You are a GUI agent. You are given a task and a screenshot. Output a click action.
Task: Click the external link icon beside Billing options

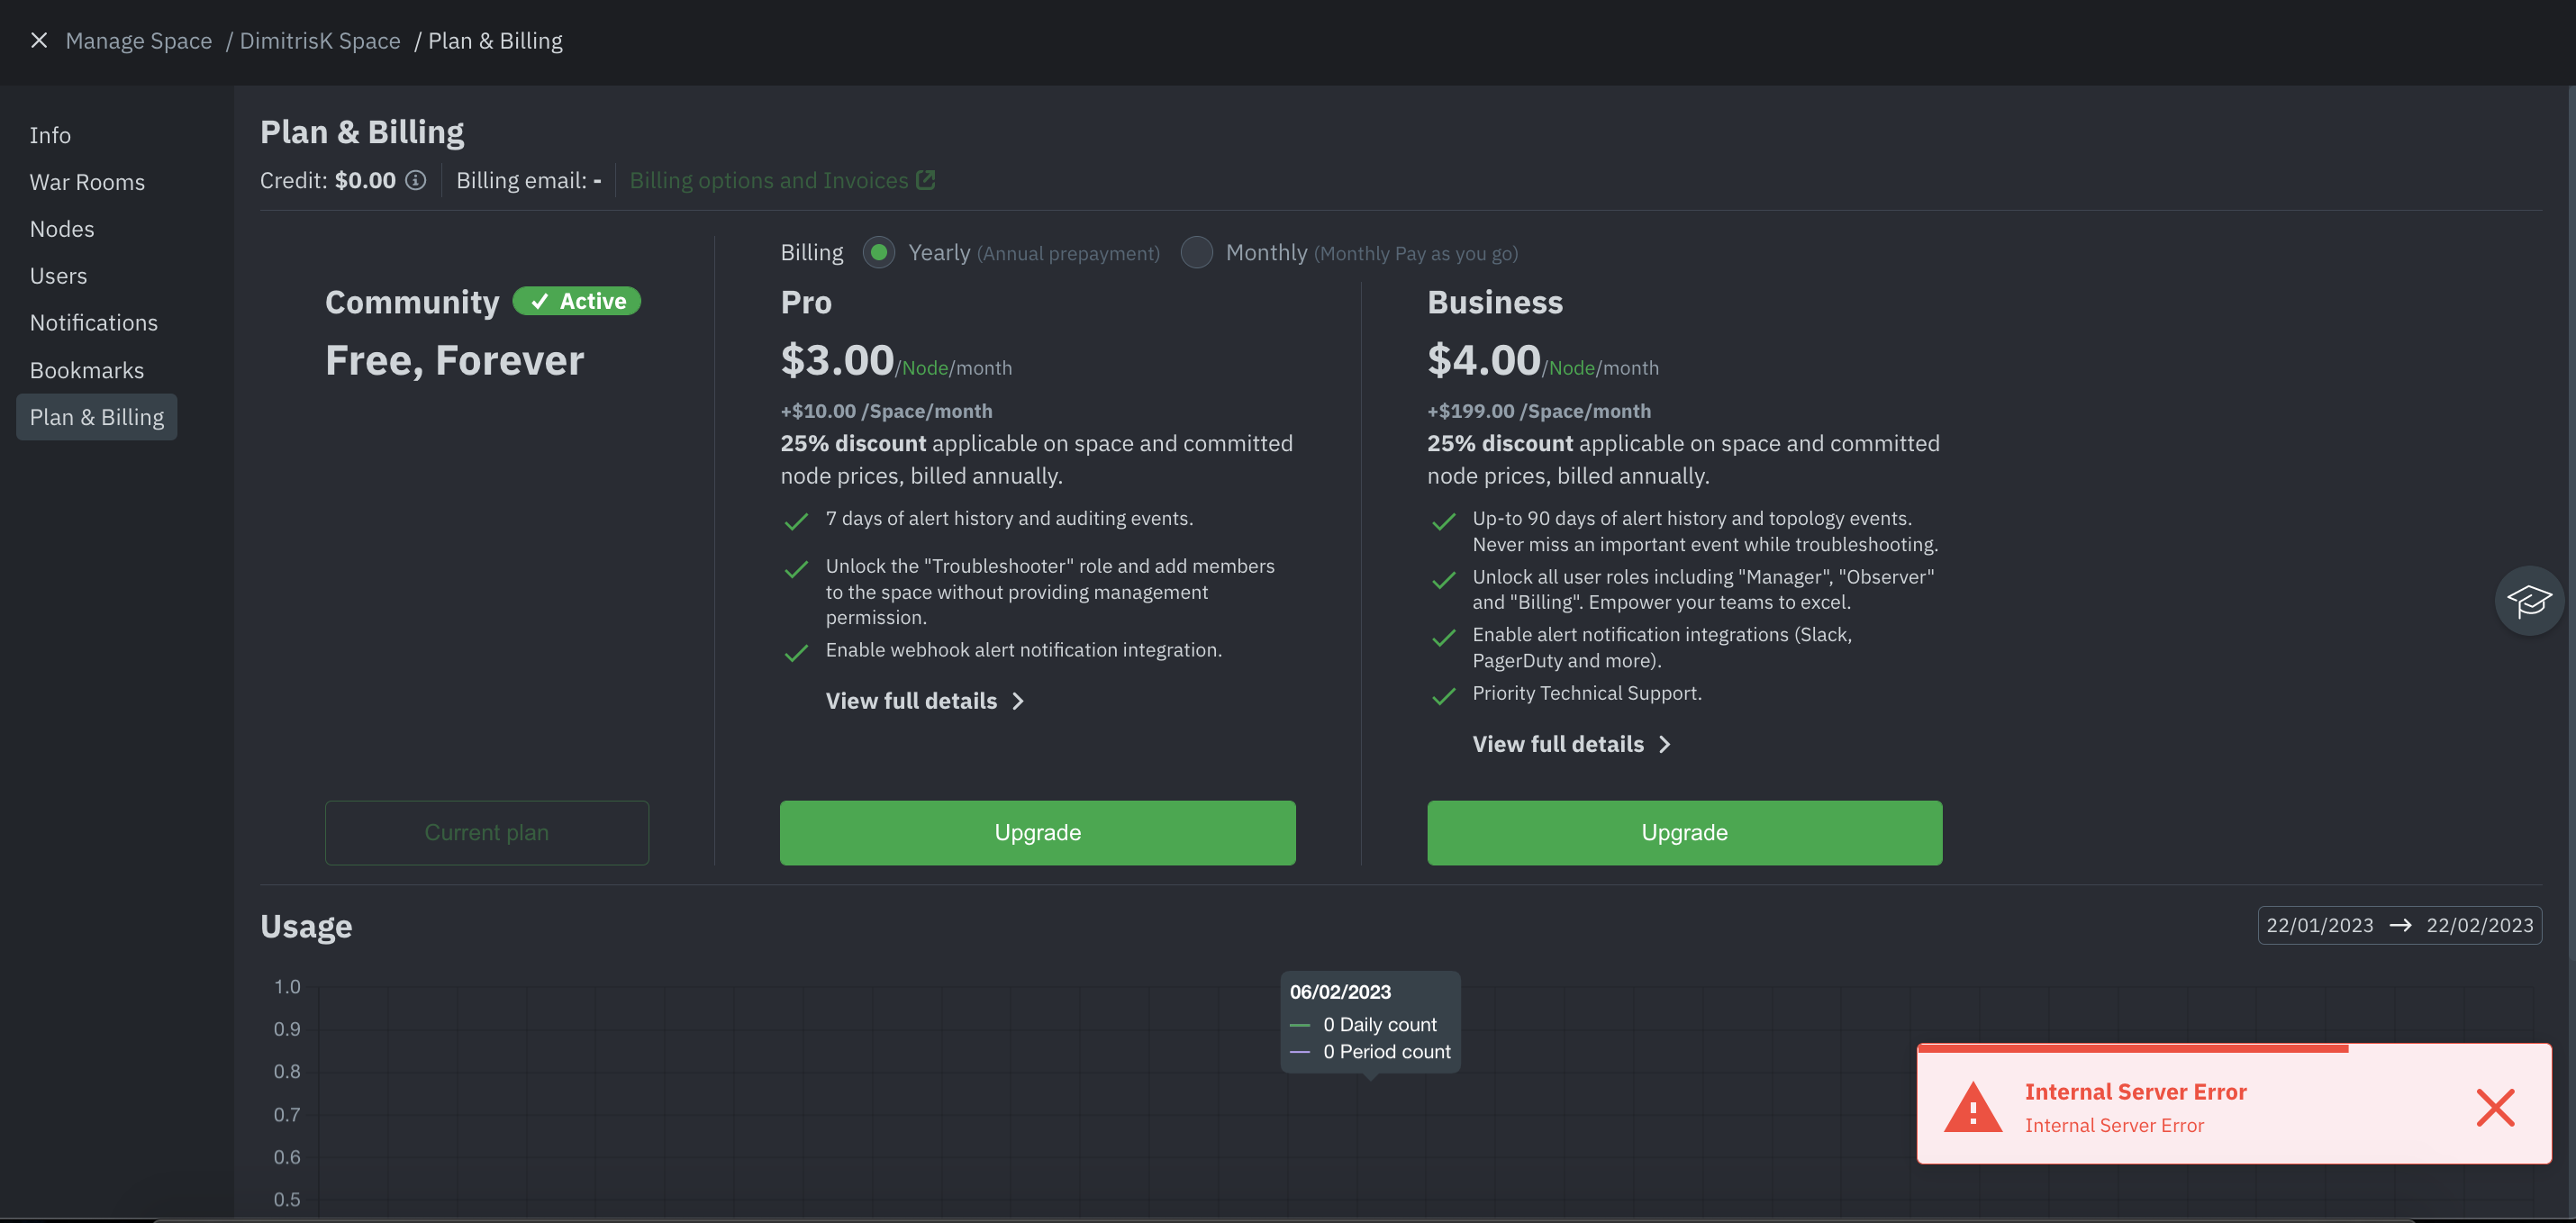tap(925, 180)
